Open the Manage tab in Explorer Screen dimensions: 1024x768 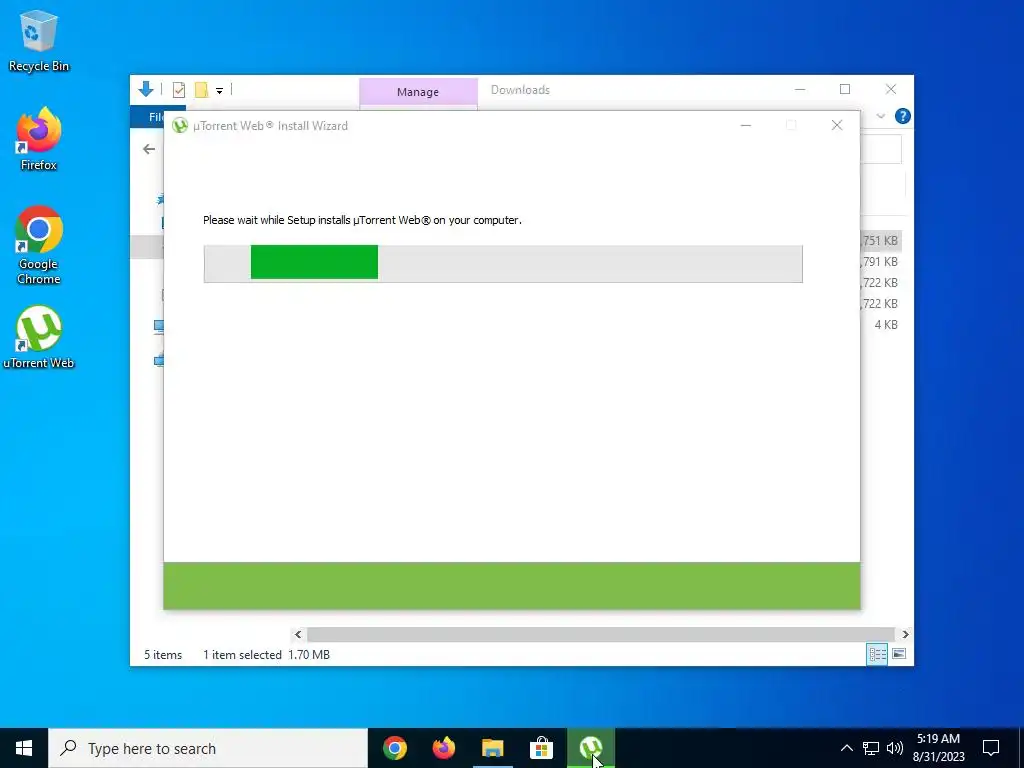point(418,92)
